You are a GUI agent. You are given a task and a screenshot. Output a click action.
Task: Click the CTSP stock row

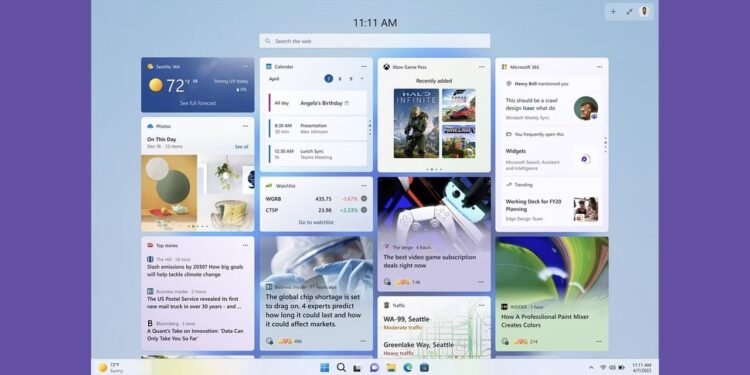[x=316, y=210]
